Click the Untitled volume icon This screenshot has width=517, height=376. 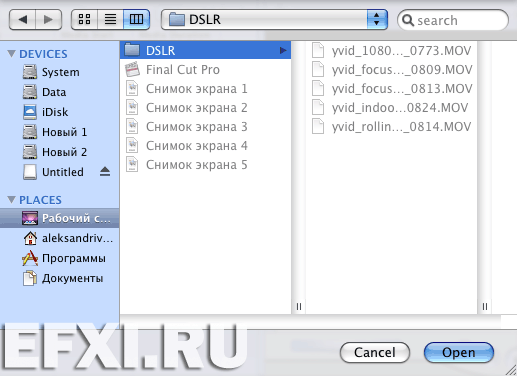[30, 172]
